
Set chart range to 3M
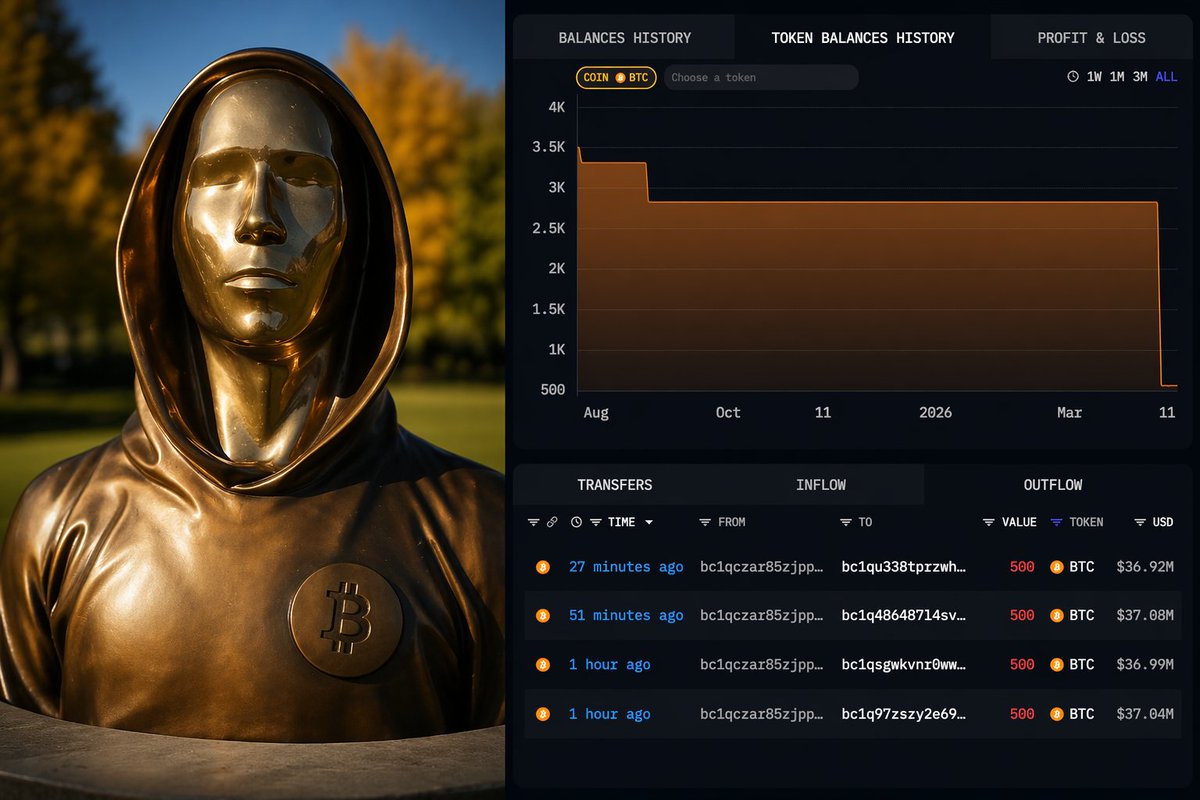(x=1140, y=77)
